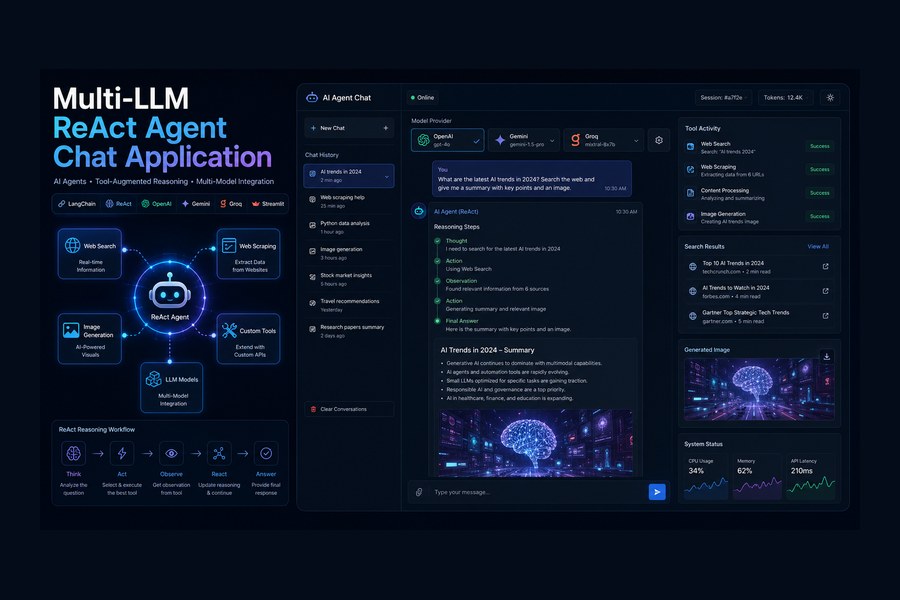Click the Memory 62% chart card
This screenshot has height=600, width=900.
[x=757, y=476]
